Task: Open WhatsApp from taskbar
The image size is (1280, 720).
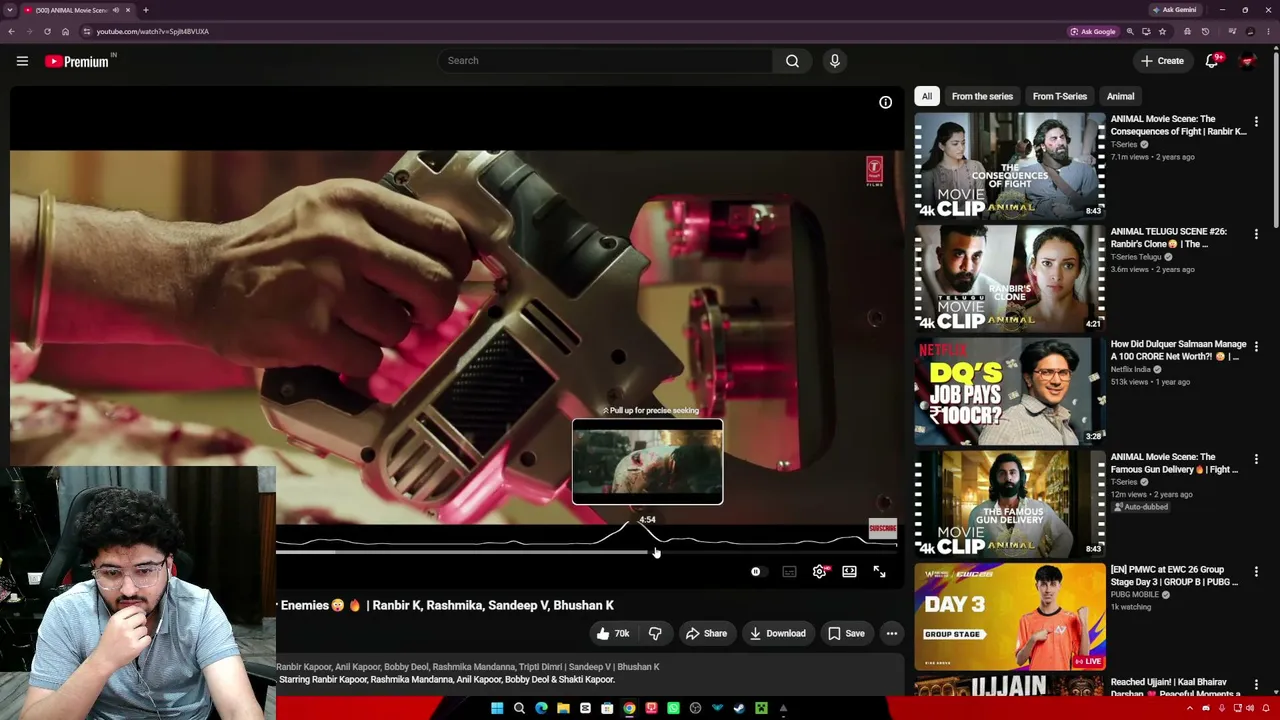Action: (x=673, y=708)
